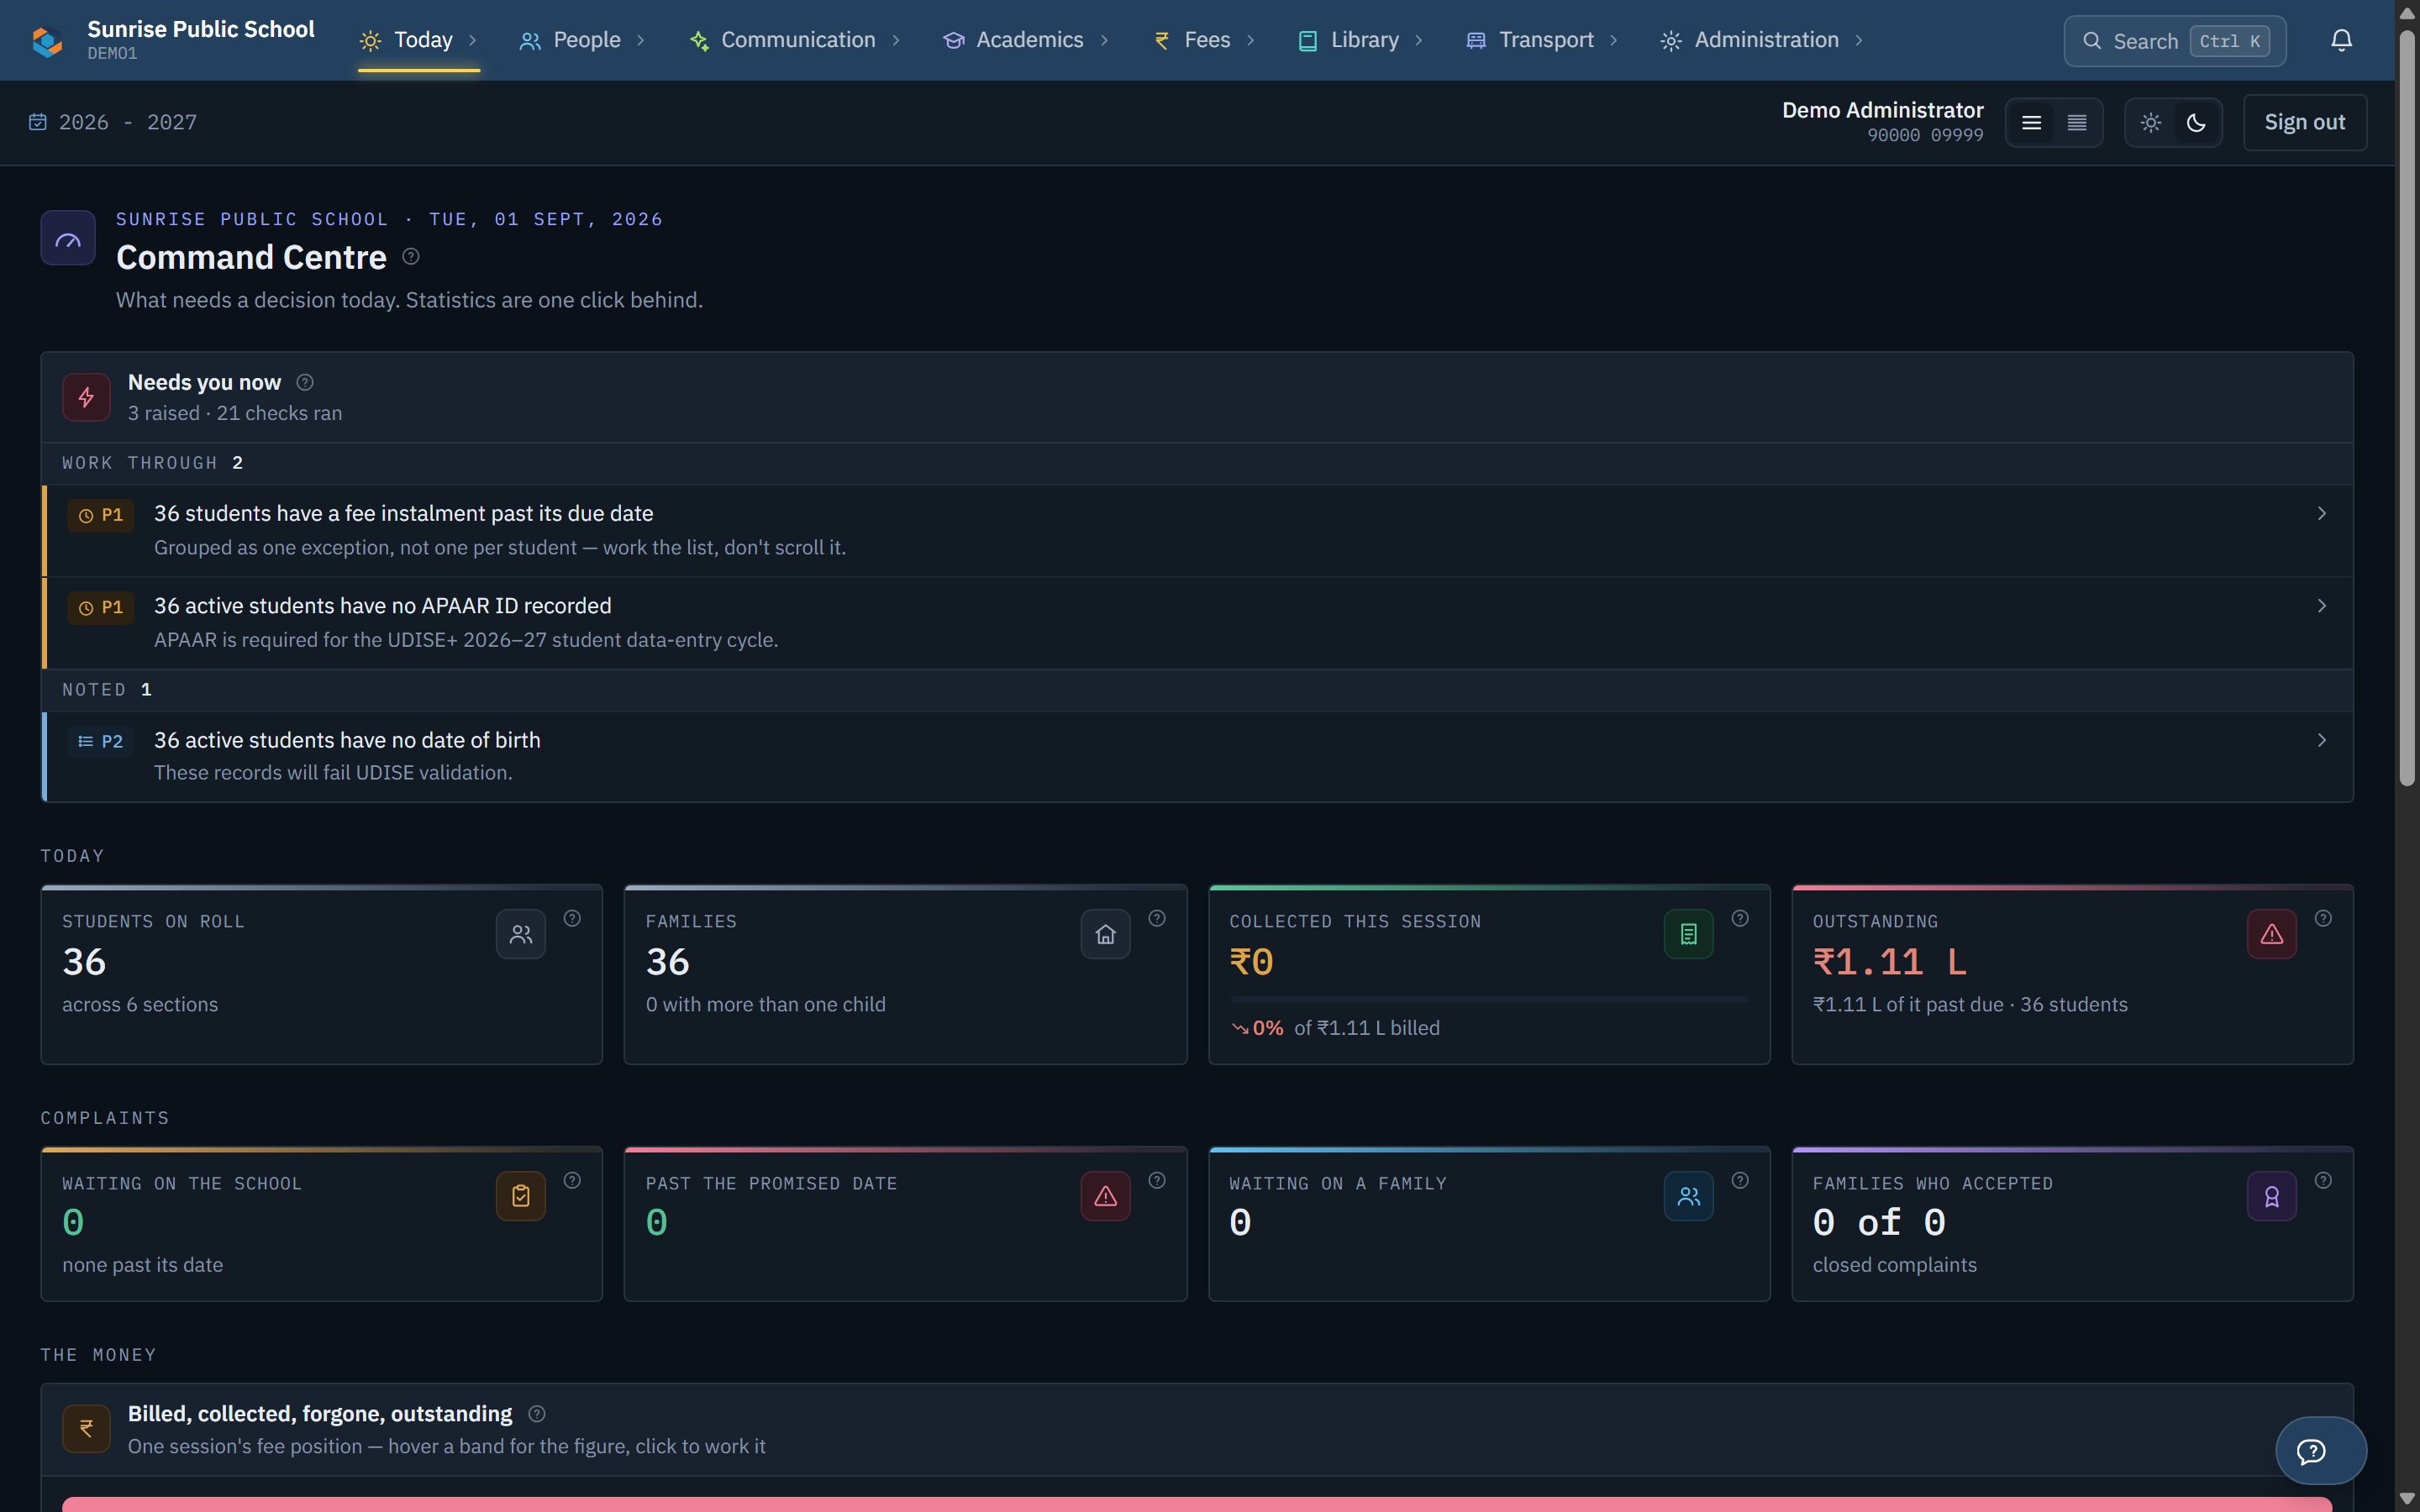Screen dimensions: 2420x1512
Task: Open help icon beside Command Centre title
Action: [411, 257]
